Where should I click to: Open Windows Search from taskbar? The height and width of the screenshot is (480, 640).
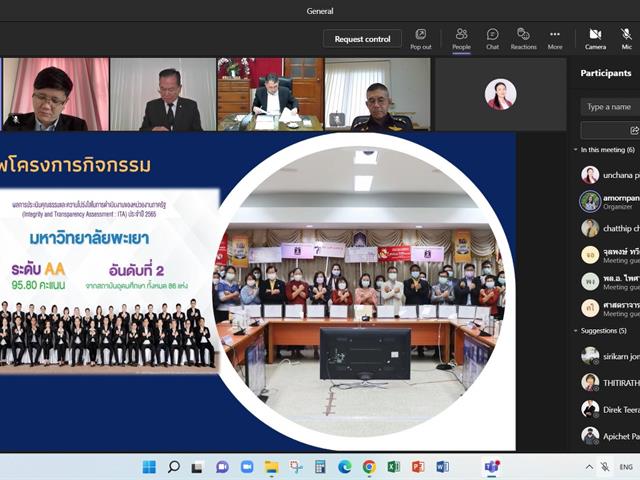(173, 467)
